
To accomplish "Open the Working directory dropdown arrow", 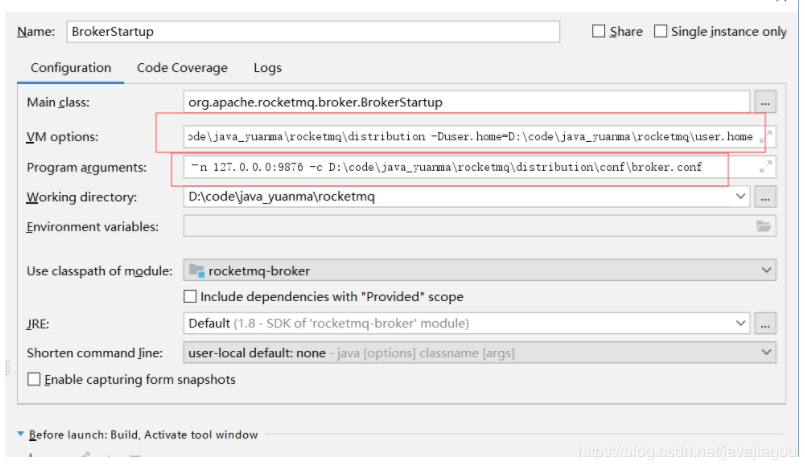I will click(740, 196).
